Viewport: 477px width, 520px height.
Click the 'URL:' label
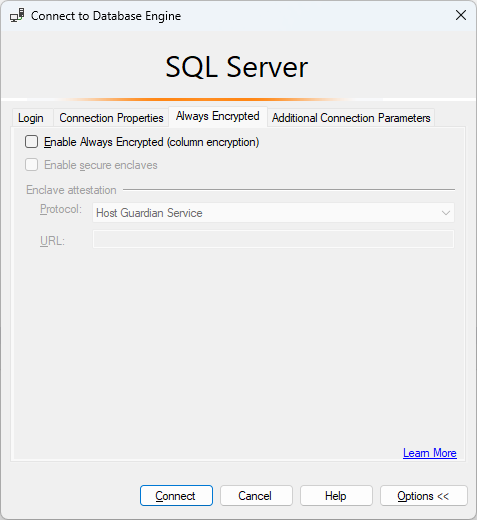[x=52, y=241]
